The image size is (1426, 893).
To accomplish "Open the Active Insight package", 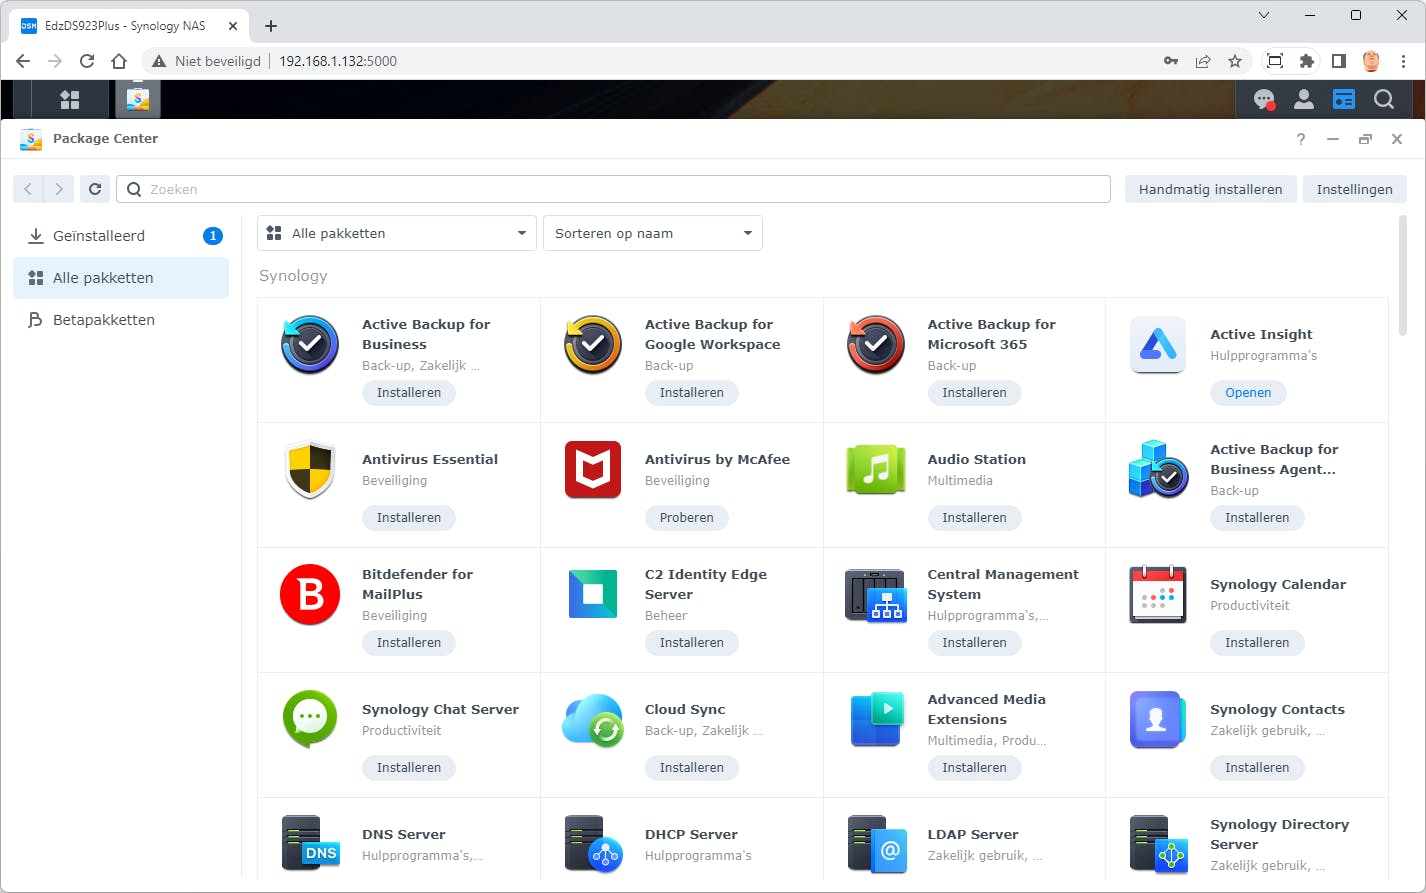I will pyautogui.click(x=1248, y=393).
